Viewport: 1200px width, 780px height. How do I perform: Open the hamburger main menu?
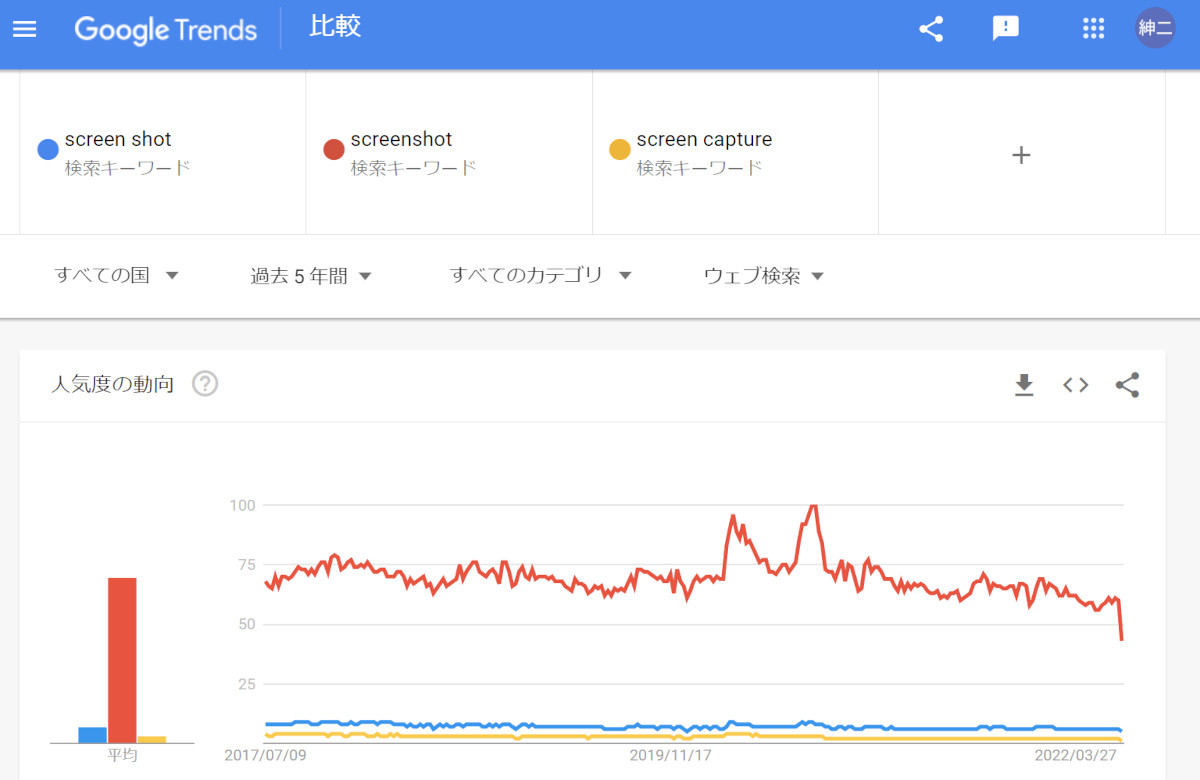24,29
